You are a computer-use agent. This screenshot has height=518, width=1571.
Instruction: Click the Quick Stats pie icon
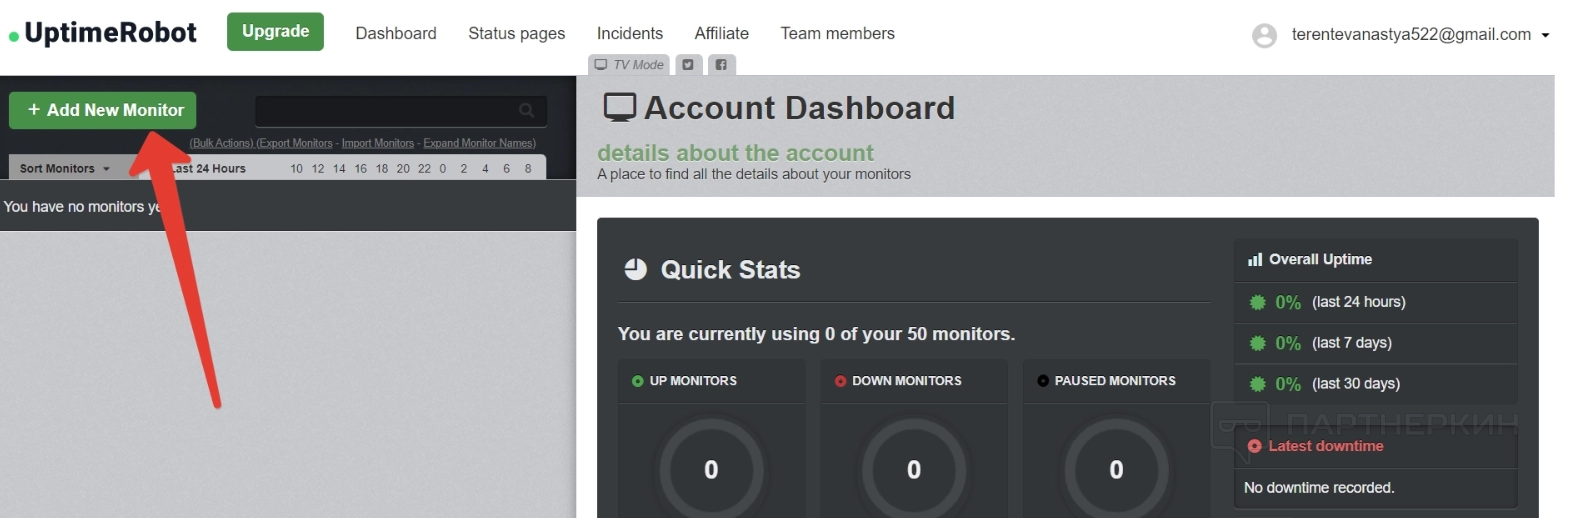click(636, 269)
